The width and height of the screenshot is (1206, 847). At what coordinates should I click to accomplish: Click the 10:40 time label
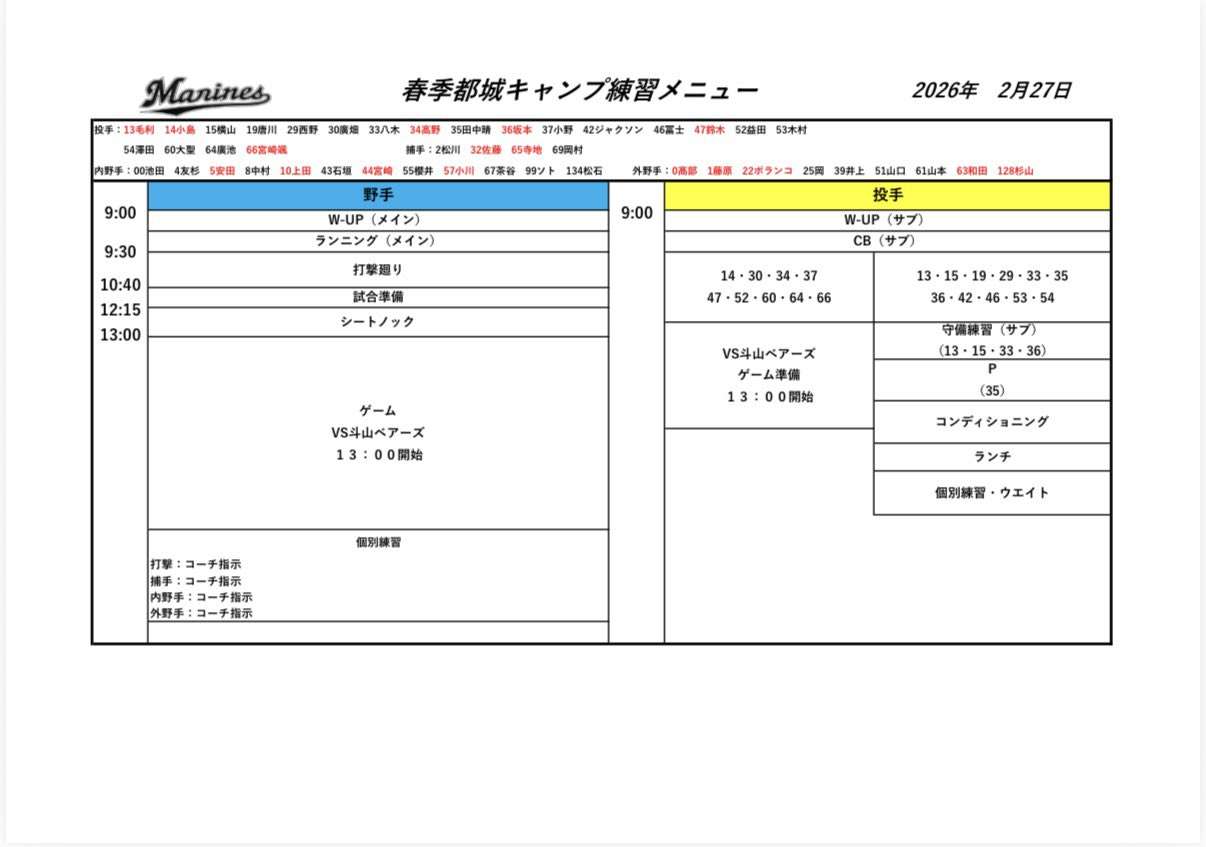pos(120,285)
